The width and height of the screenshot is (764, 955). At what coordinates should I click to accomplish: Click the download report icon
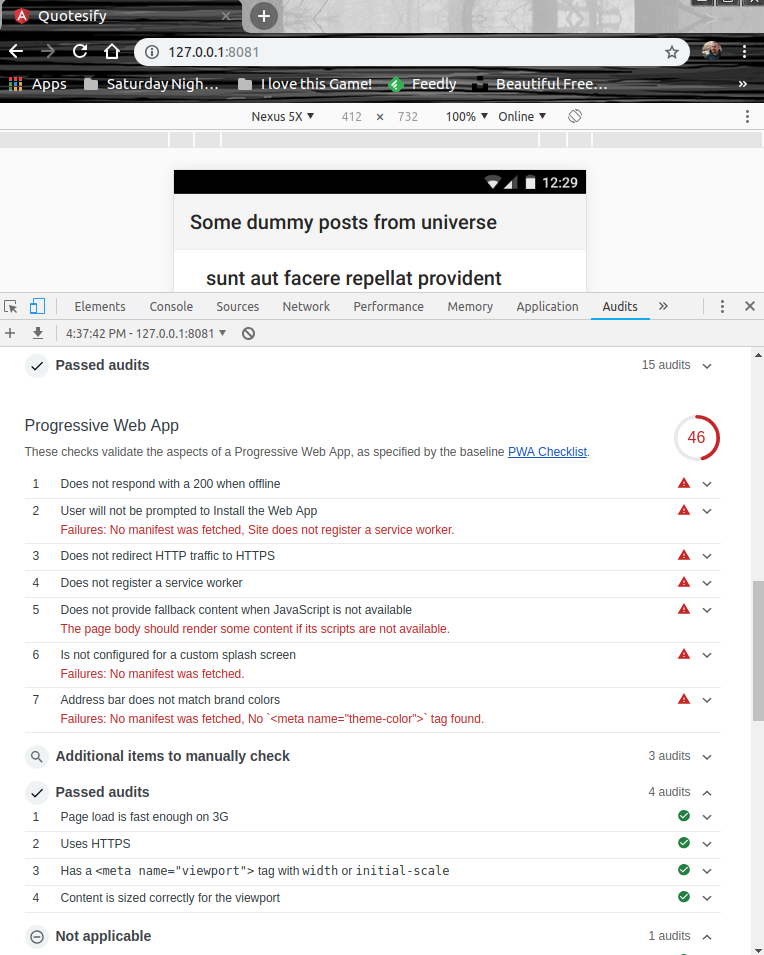[x=38, y=333]
